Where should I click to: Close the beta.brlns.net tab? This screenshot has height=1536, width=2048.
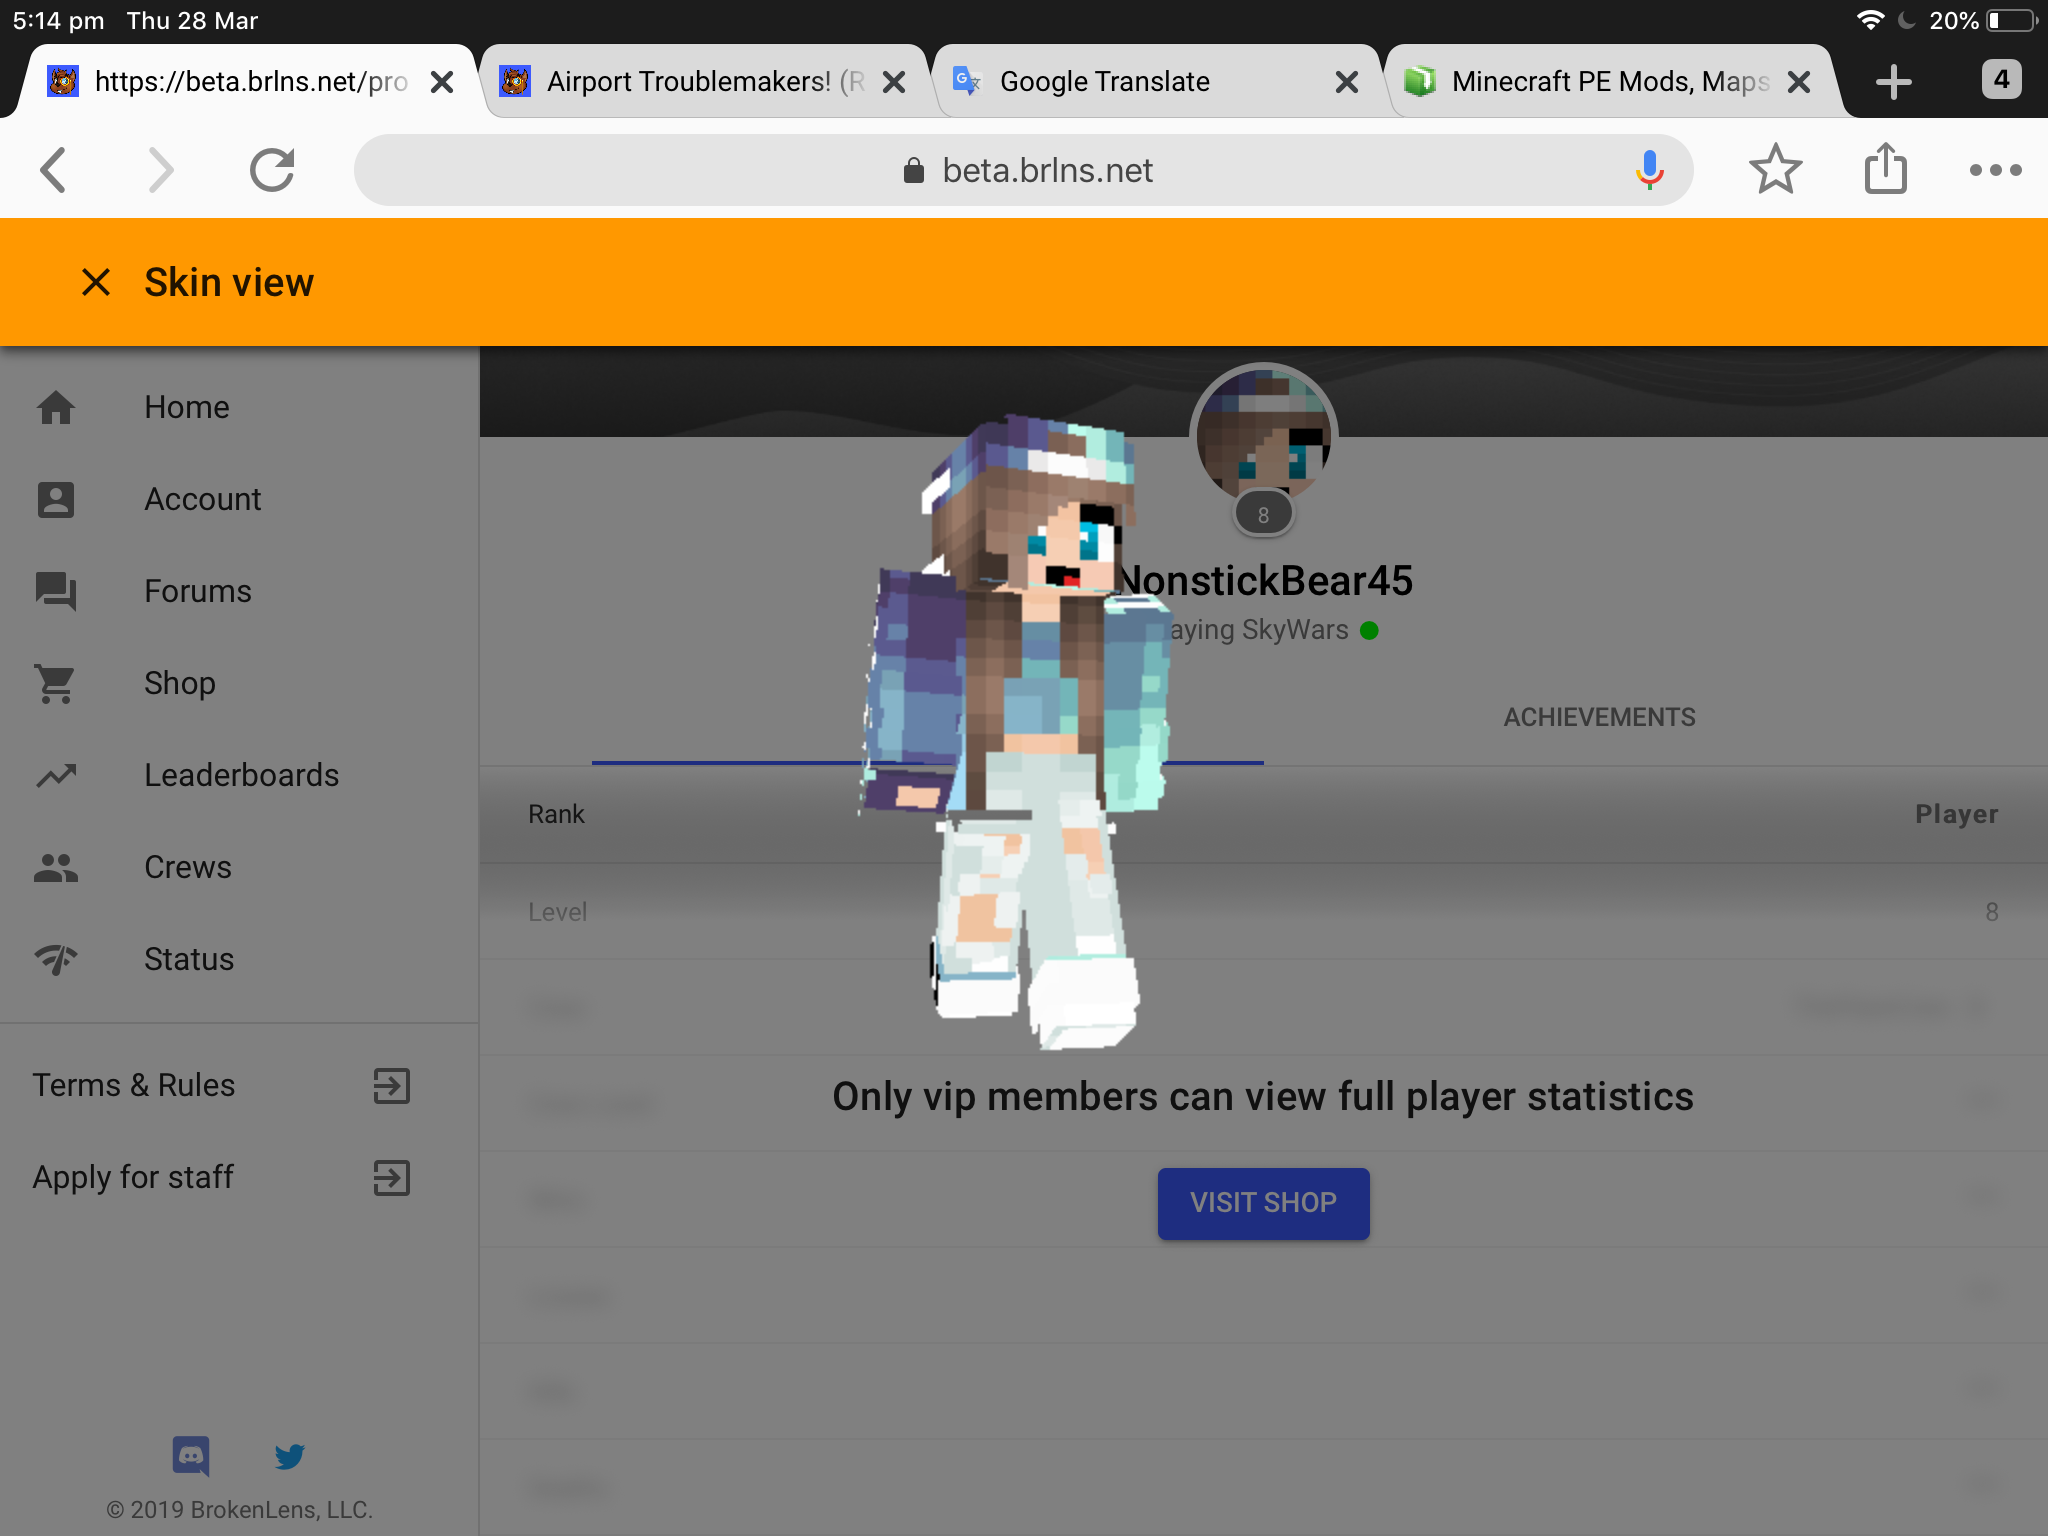point(441,82)
